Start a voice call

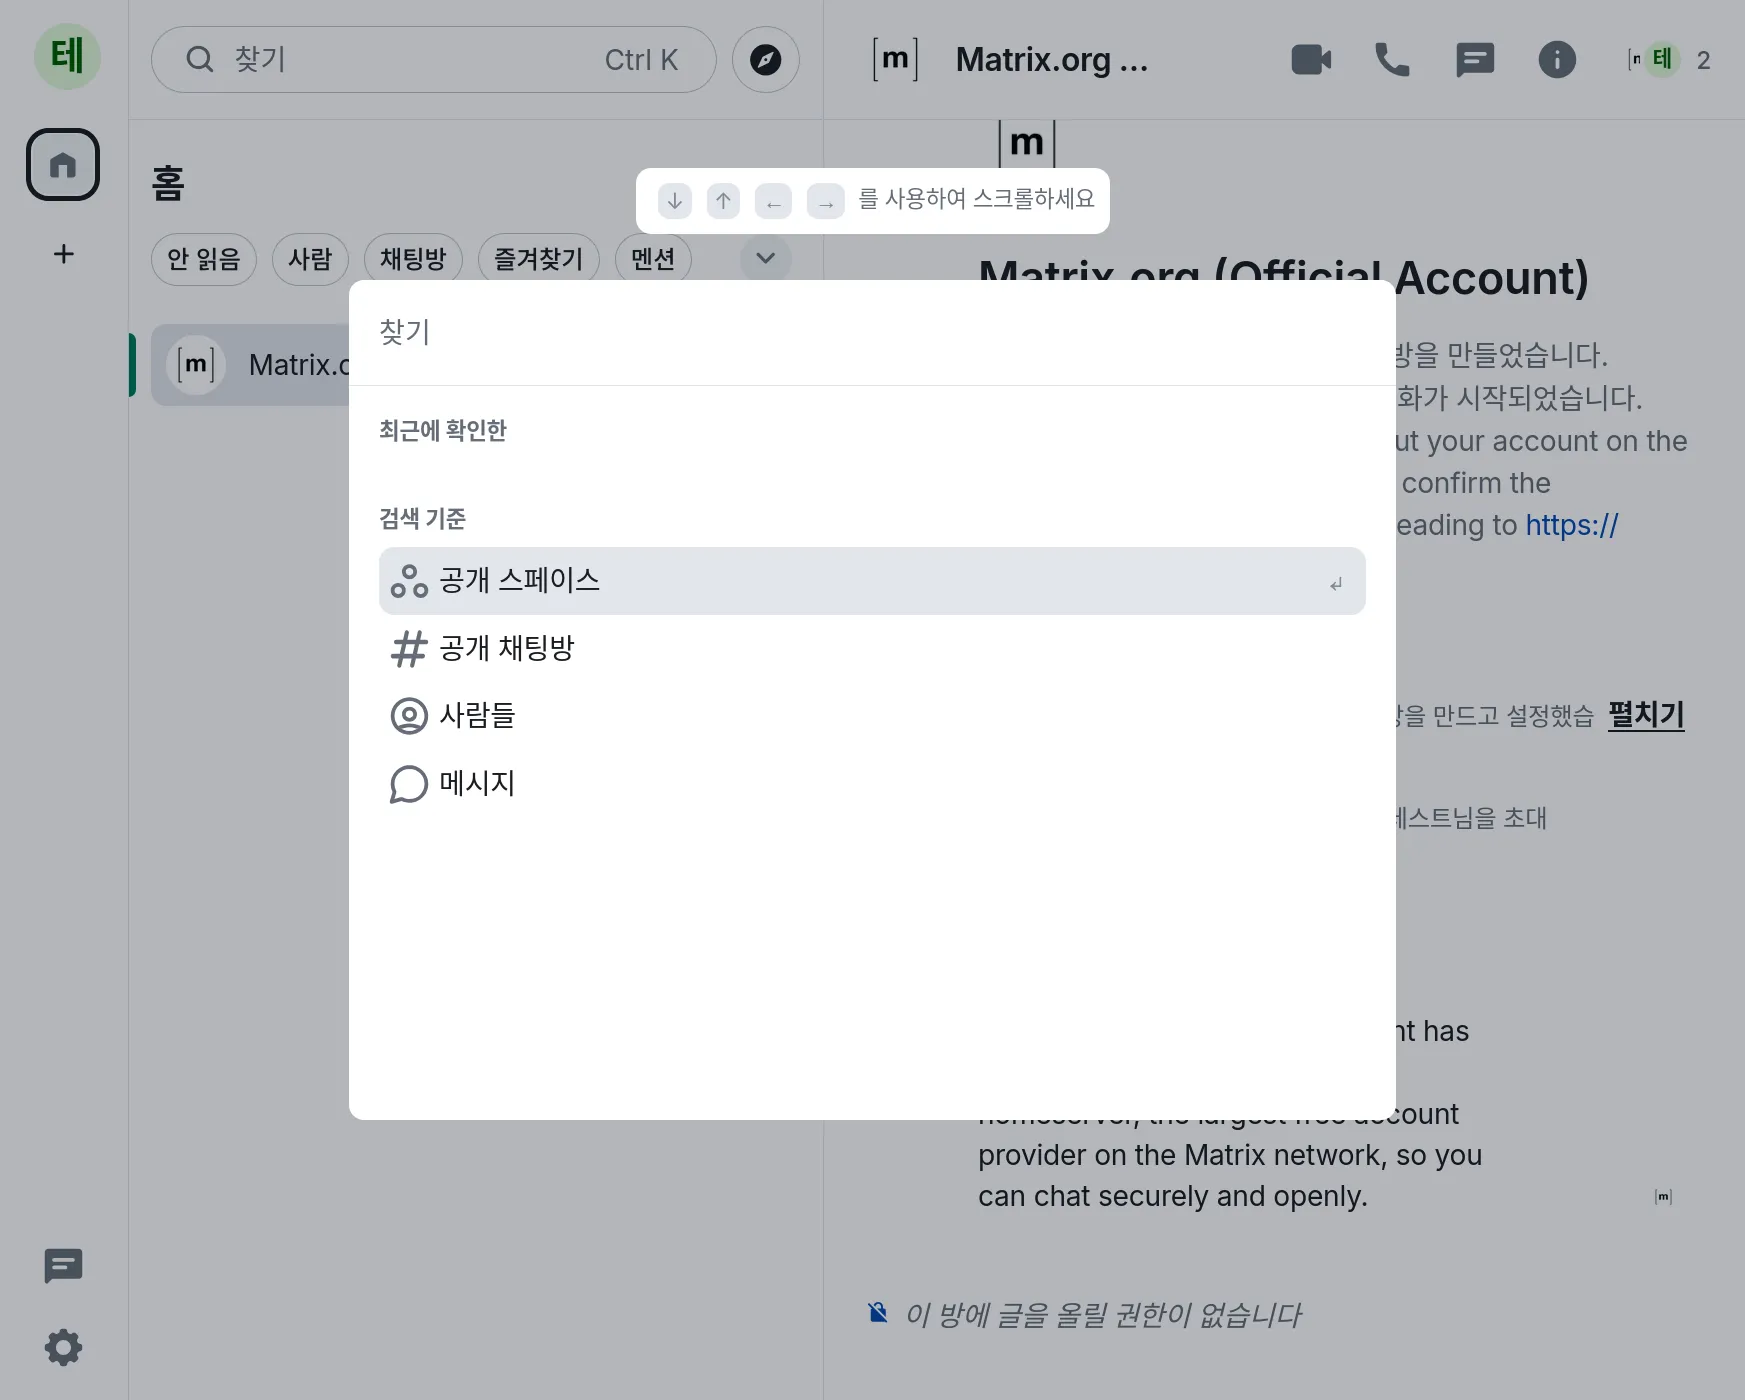coord(1393,60)
